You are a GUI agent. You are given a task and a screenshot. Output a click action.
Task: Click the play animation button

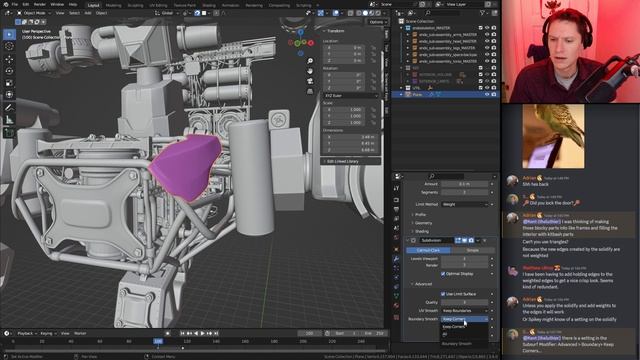click(x=202, y=333)
